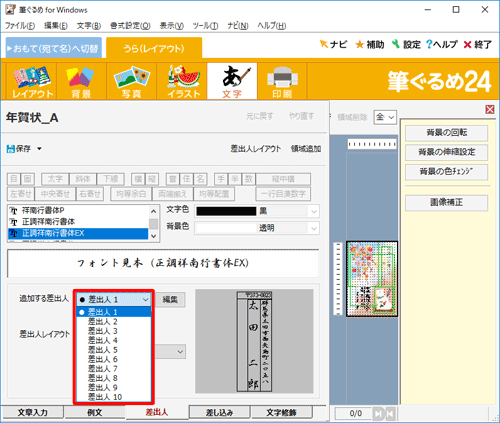Switch to the 例文 tab

(95, 412)
